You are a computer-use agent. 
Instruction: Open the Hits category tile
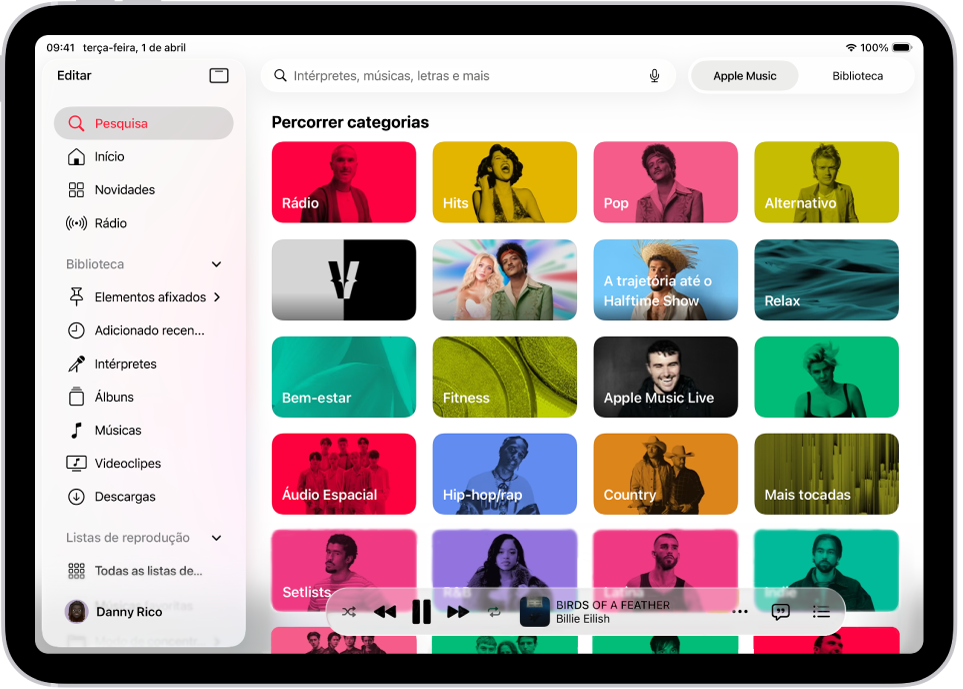pyautogui.click(x=505, y=182)
